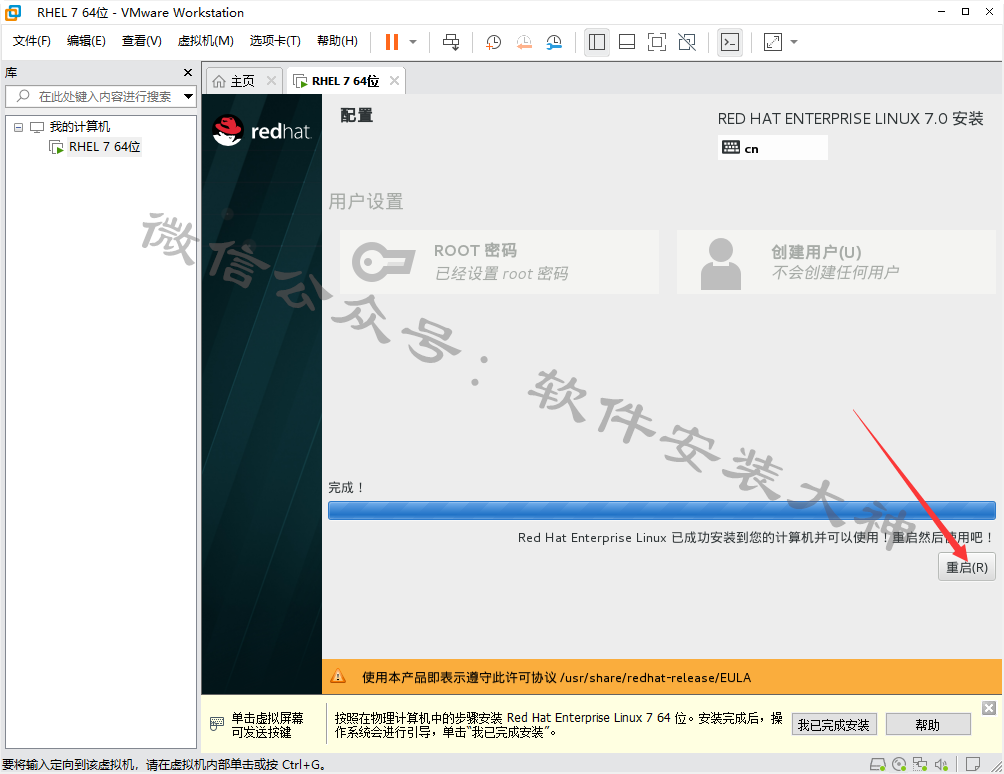Click the sound card status icon
This screenshot has height=774, width=1004.
tap(941, 764)
